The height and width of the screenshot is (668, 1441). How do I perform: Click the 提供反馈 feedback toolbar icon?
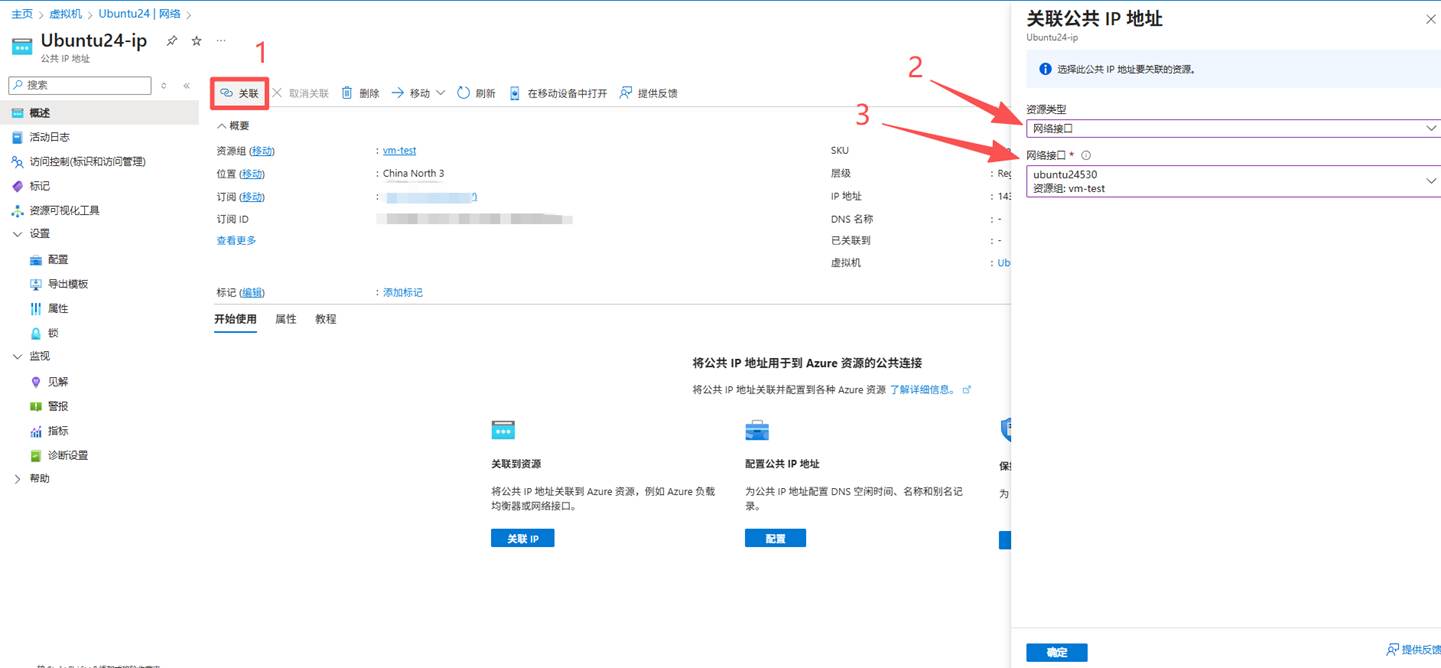626,93
